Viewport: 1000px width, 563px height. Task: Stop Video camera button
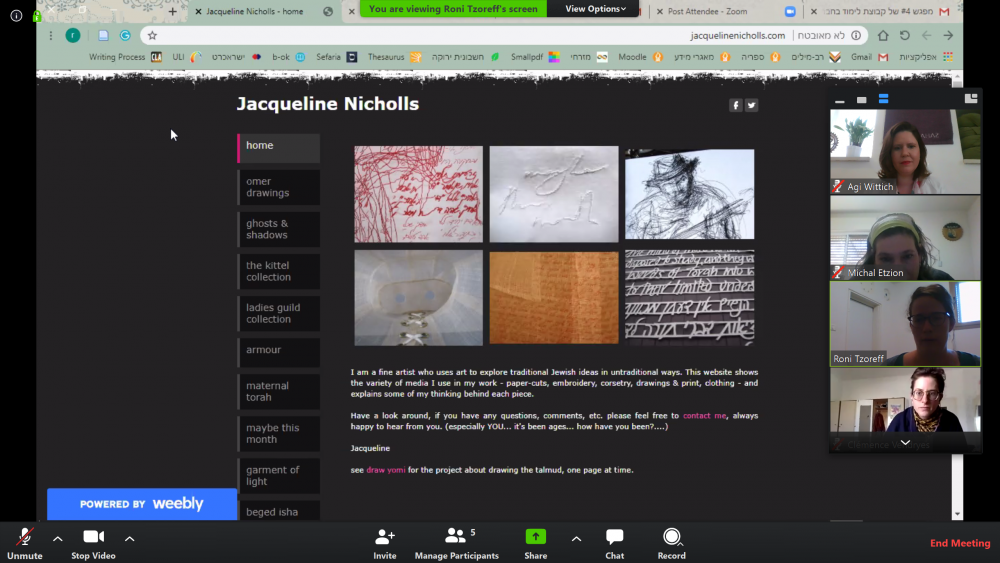point(93,544)
